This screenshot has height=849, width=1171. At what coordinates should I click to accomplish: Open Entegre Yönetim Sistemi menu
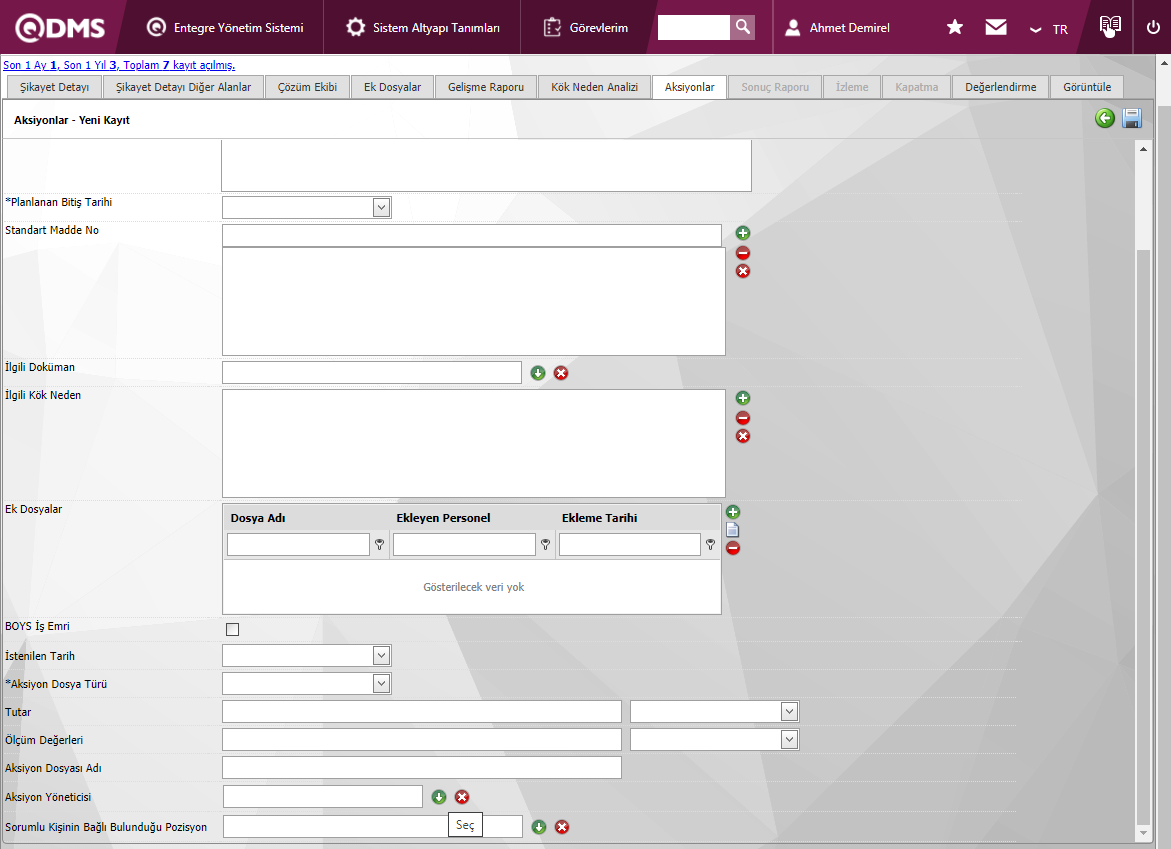(225, 28)
